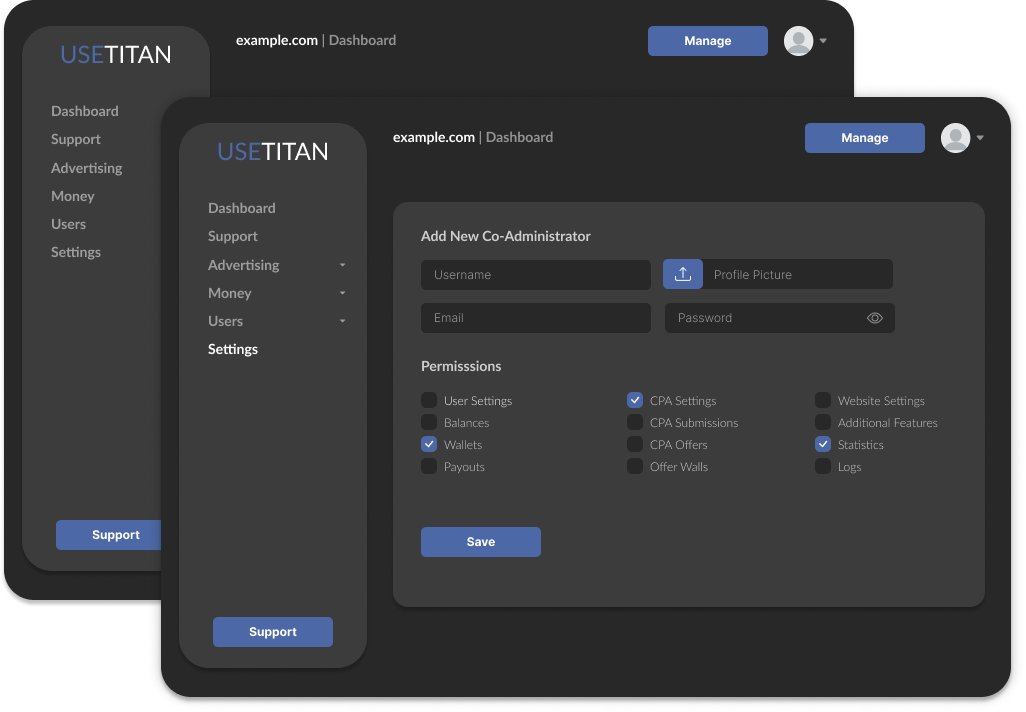Viewport: 1026px width, 712px height.
Task: Click the Manage button in front window
Action: [864, 138]
